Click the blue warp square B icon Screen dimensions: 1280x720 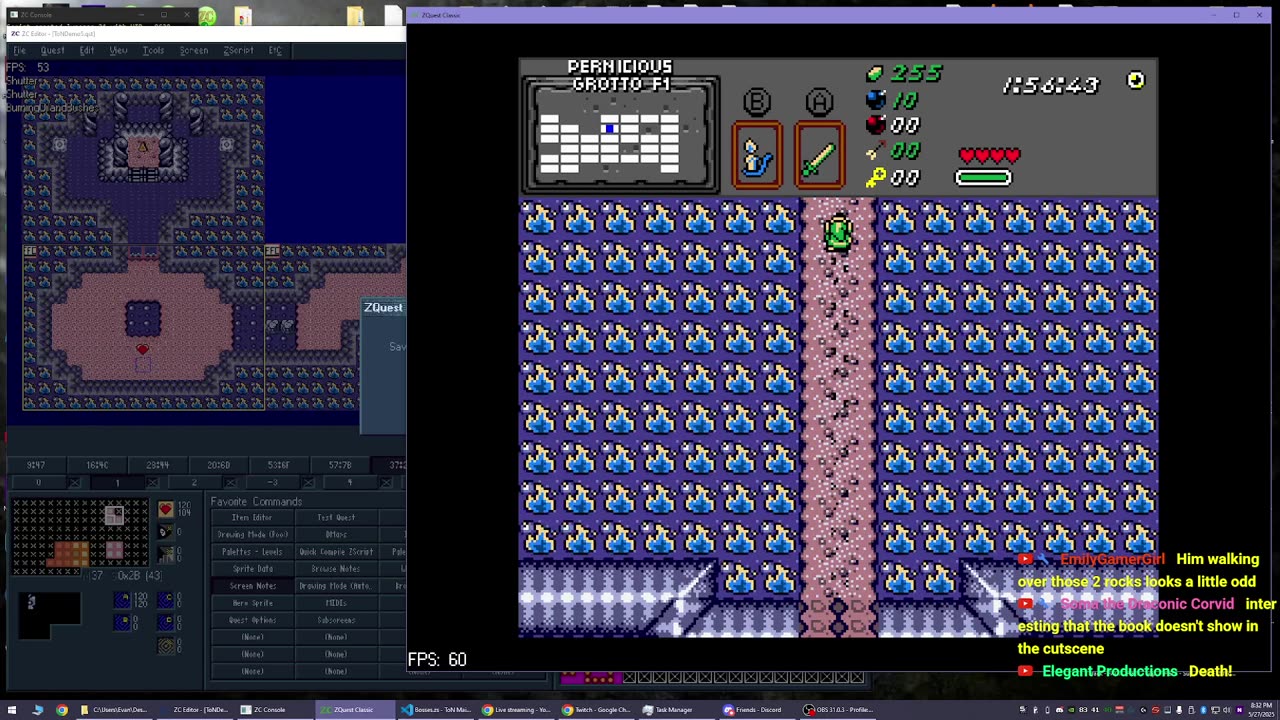[x=122, y=622]
